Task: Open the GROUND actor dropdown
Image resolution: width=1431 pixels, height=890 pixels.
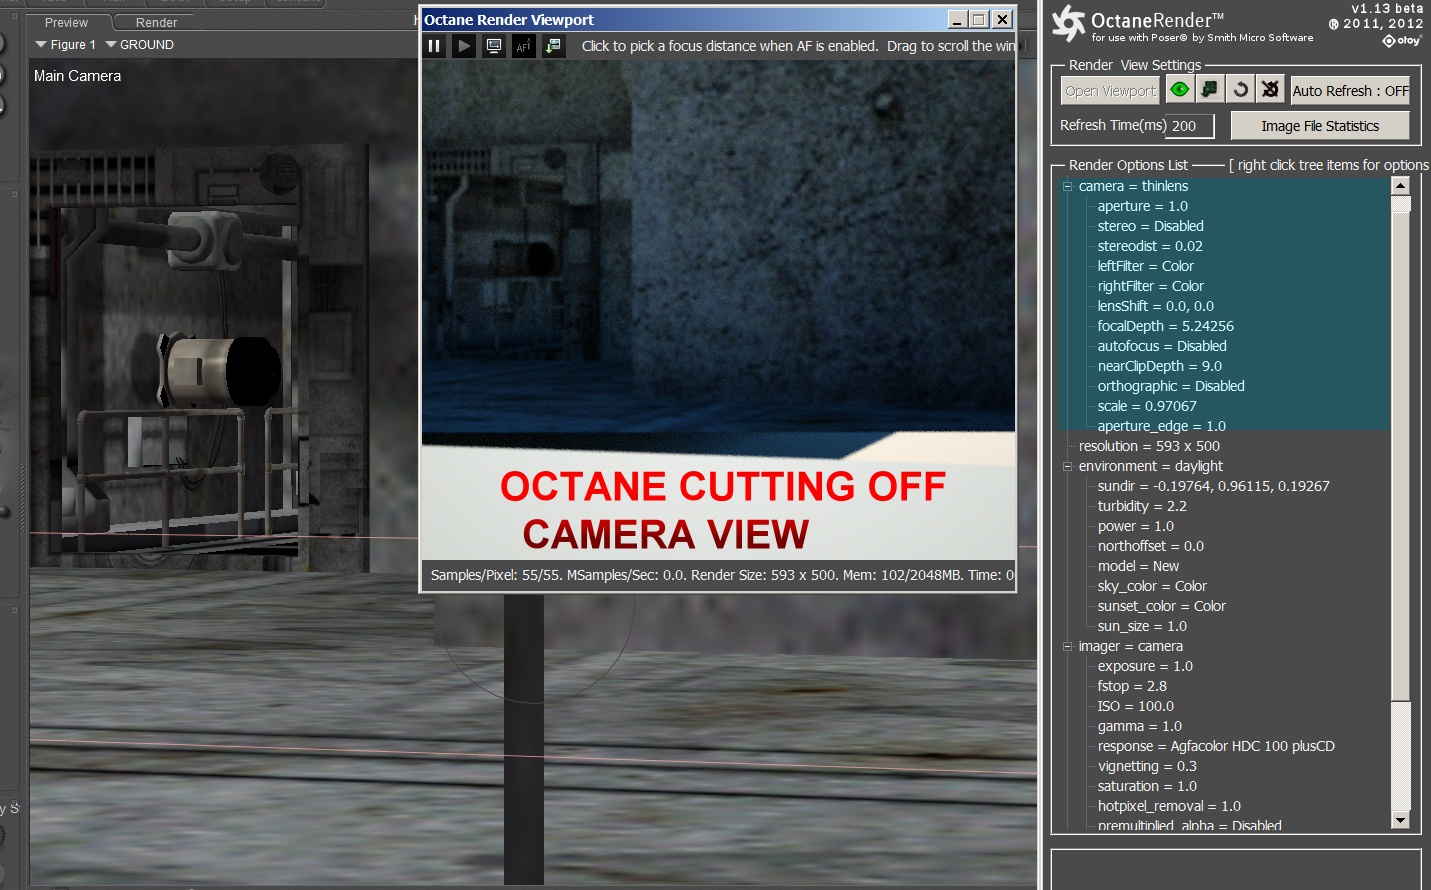Action: (140, 45)
